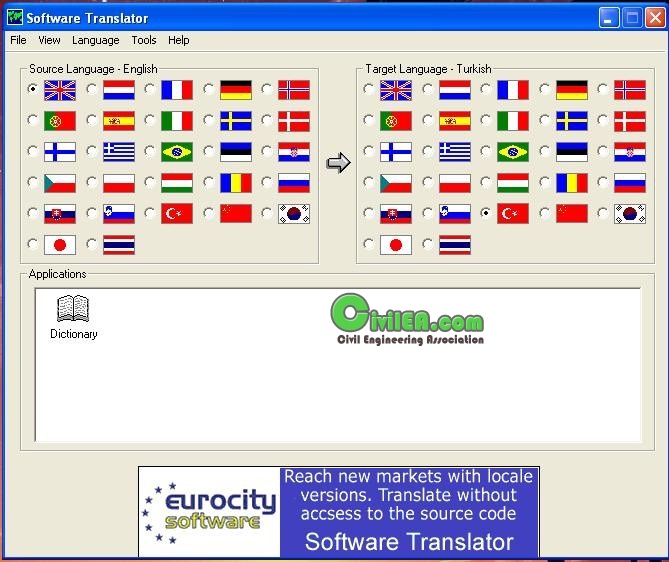This screenshot has height=562, width=669.
Task: Click the Portuguese flag in Source Language
Action: pyautogui.click(x=60, y=121)
